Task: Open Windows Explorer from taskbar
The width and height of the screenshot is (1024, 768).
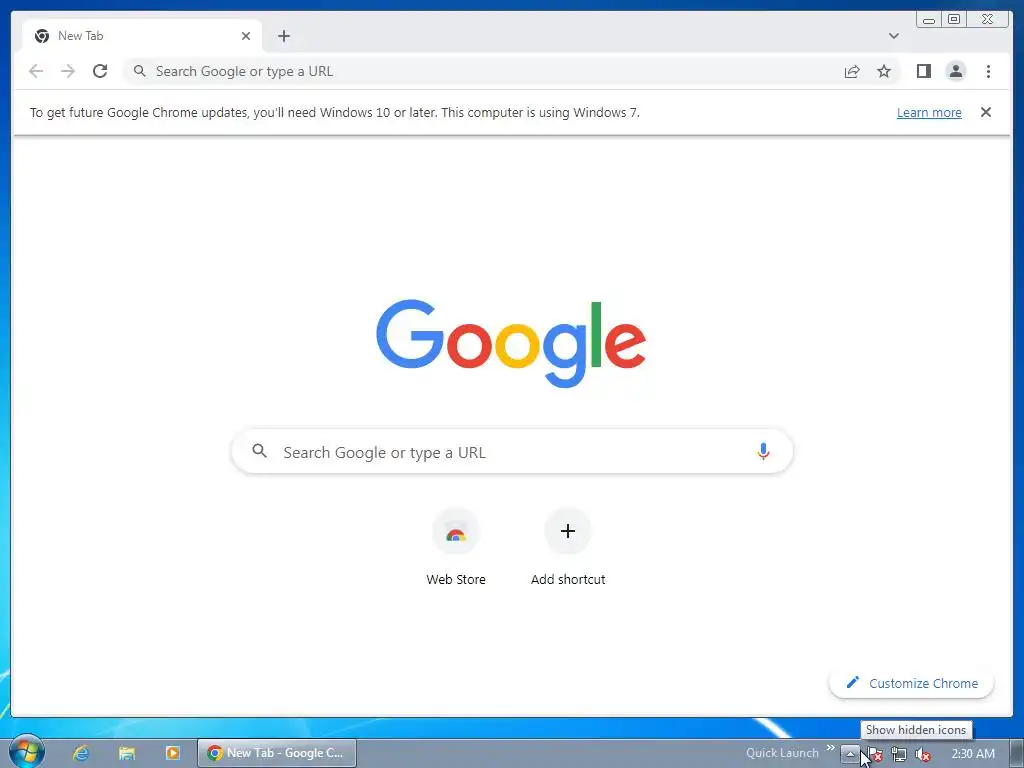Action: 127,753
